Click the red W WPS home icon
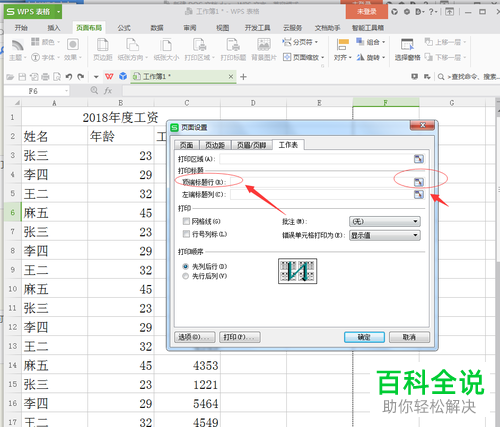This screenshot has height=427, width=500. pos(109,77)
